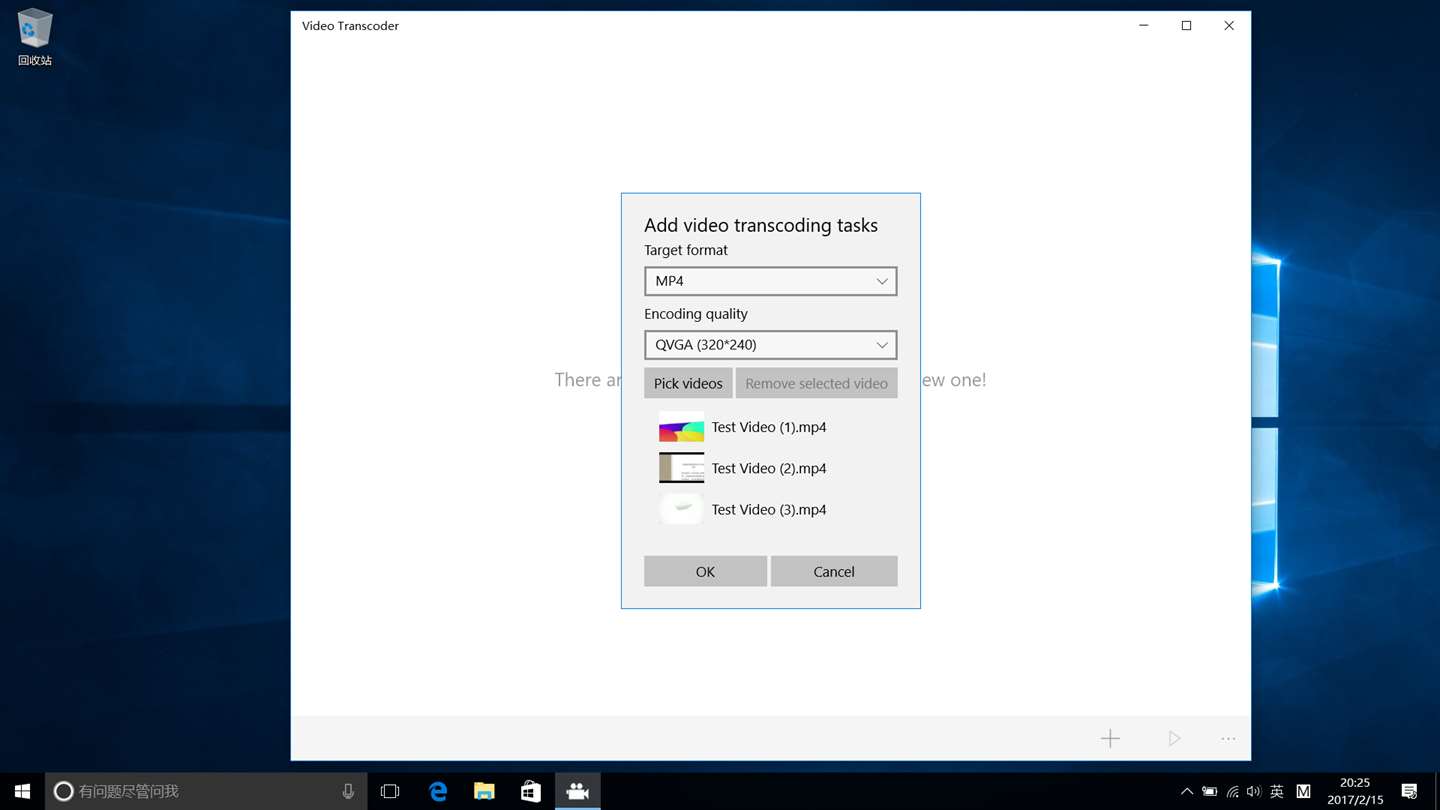Open the Windows Store taskbar icon

(531, 791)
